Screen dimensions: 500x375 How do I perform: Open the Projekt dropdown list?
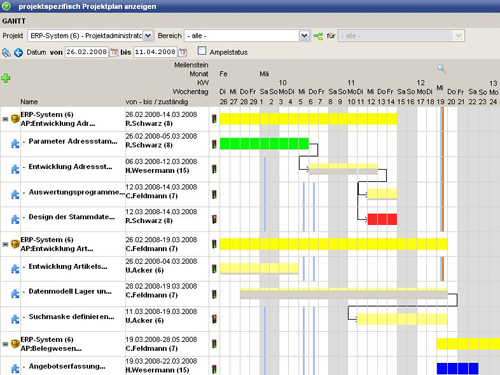[x=148, y=36]
